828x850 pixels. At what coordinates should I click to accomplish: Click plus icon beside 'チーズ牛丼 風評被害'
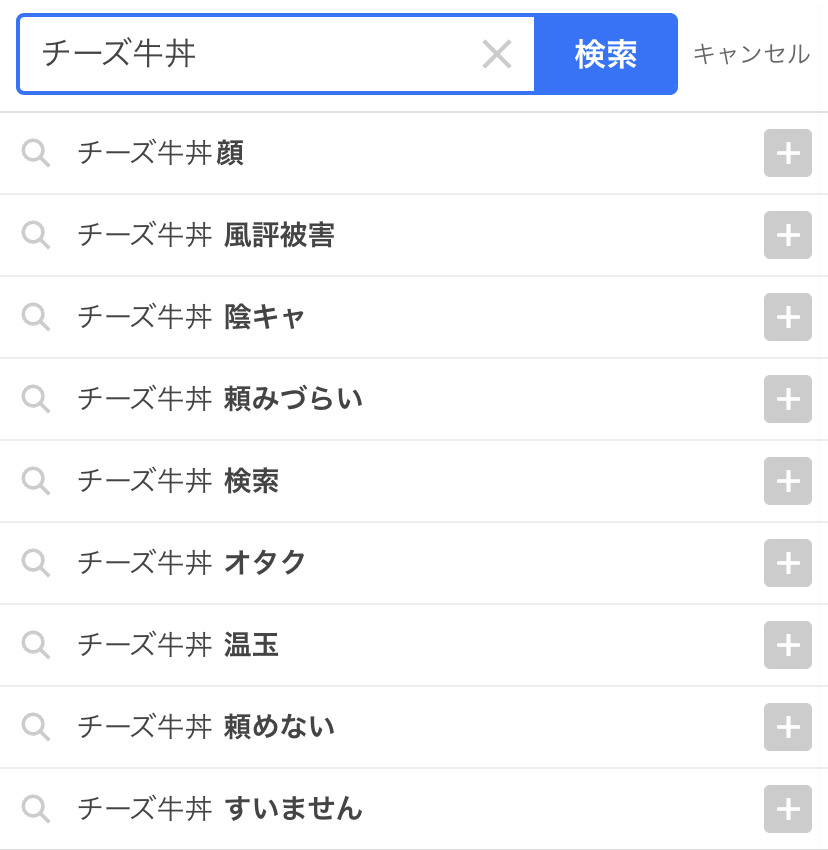[x=787, y=235]
